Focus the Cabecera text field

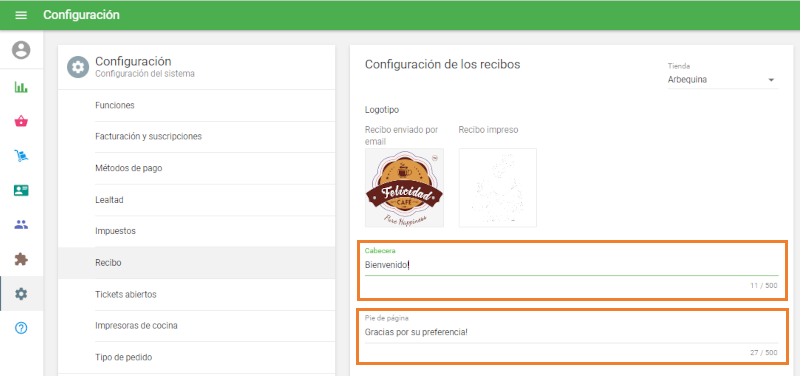click(x=571, y=265)
